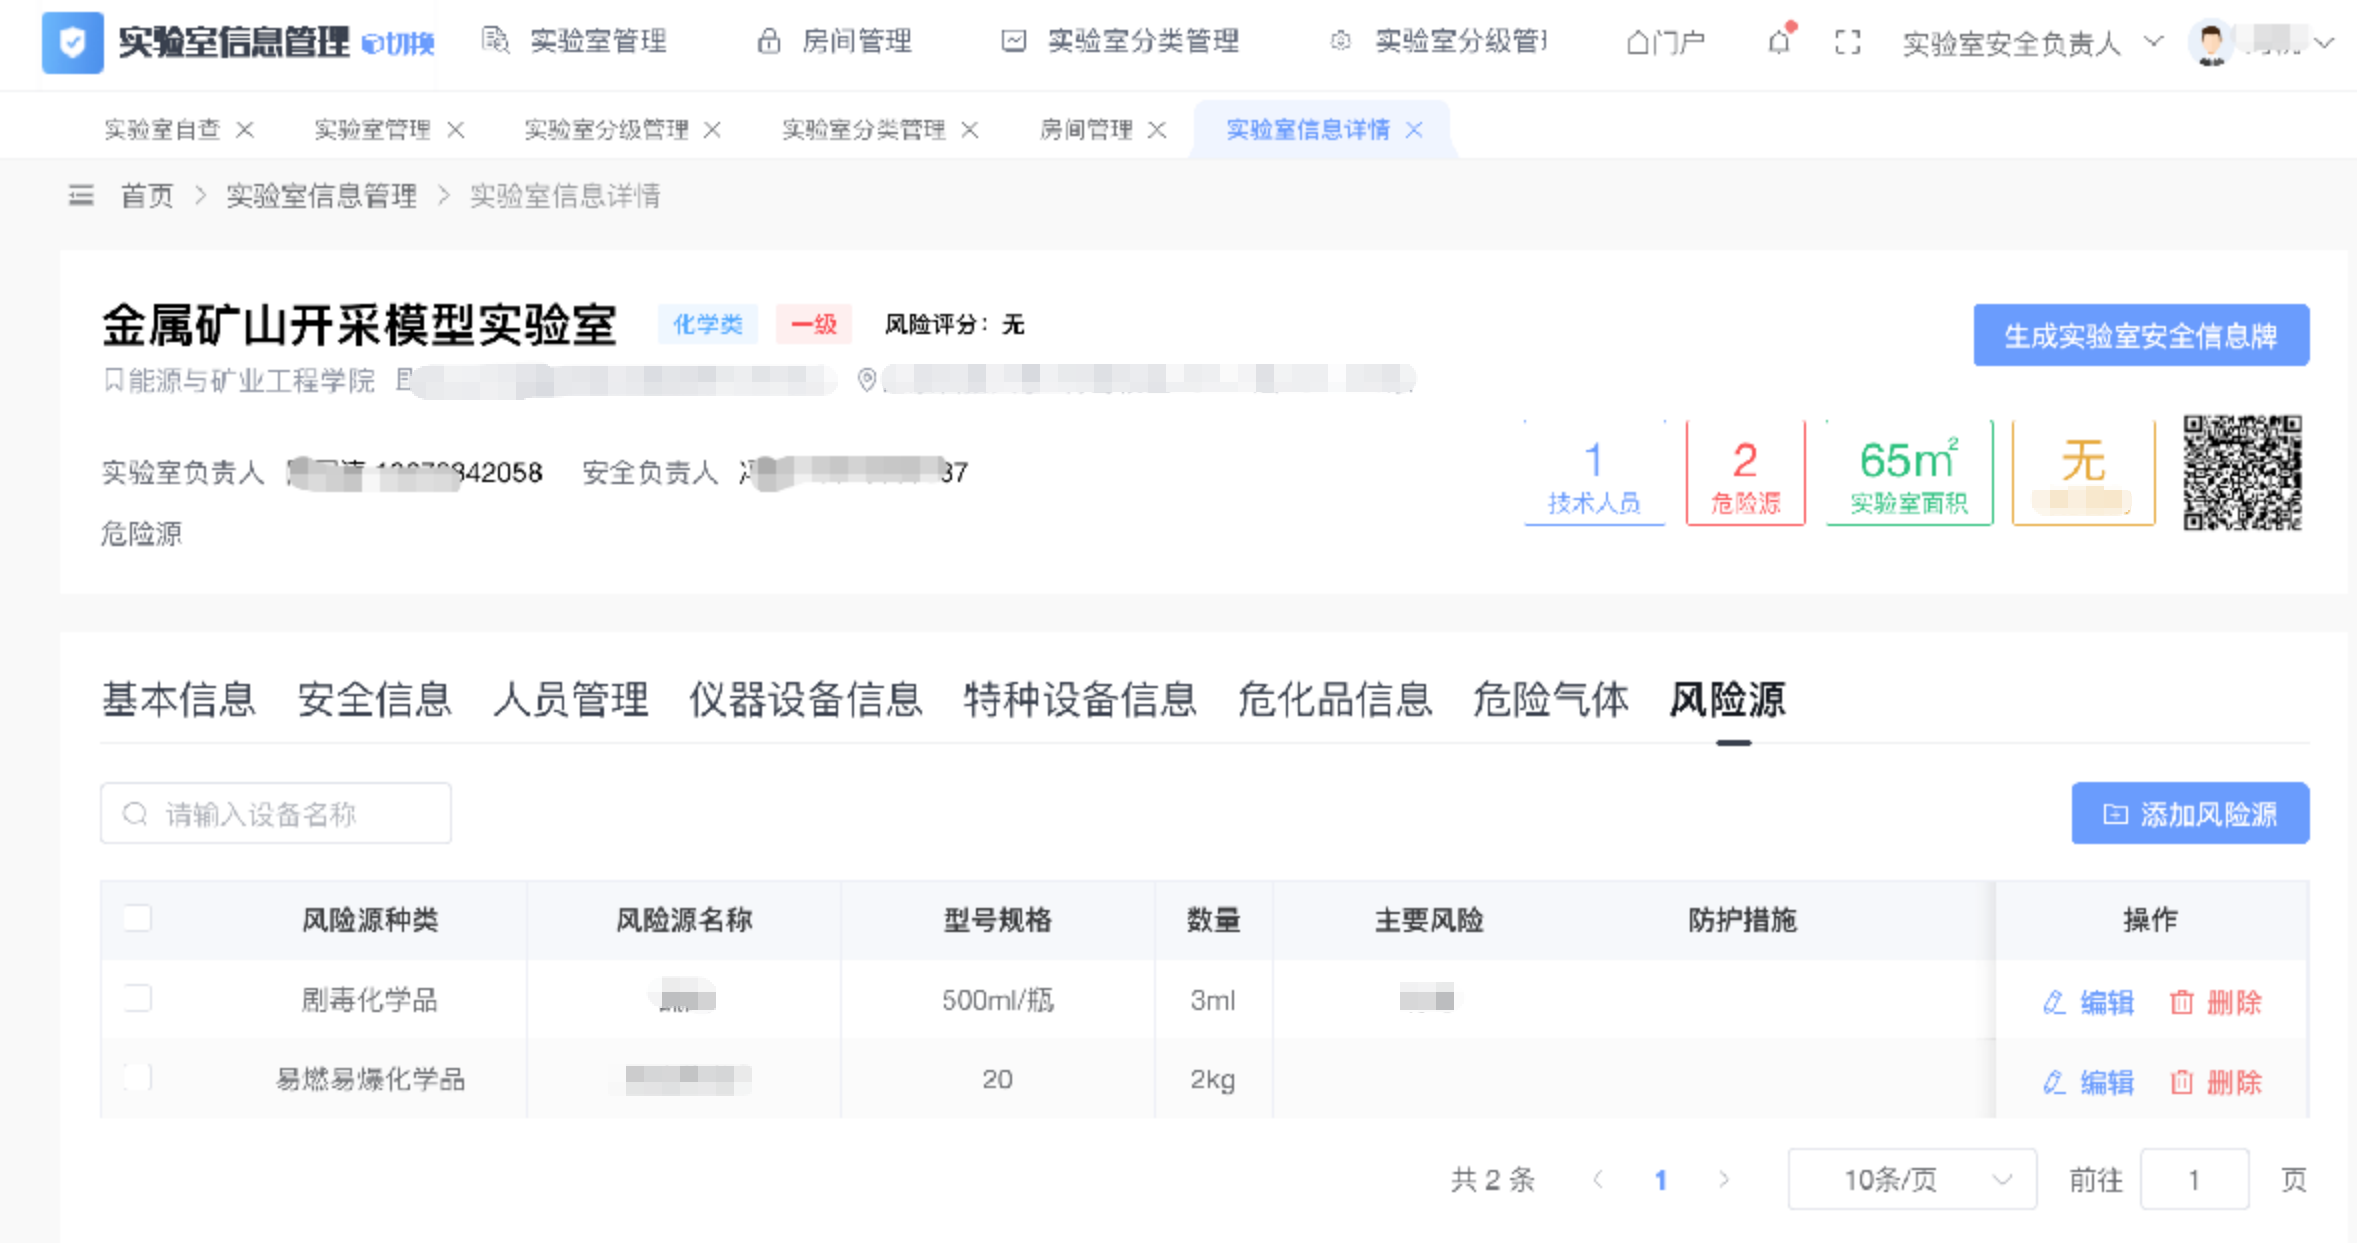Click the hamburger menu collapse icon
2358x1244 pixels.
pos(81,195)
